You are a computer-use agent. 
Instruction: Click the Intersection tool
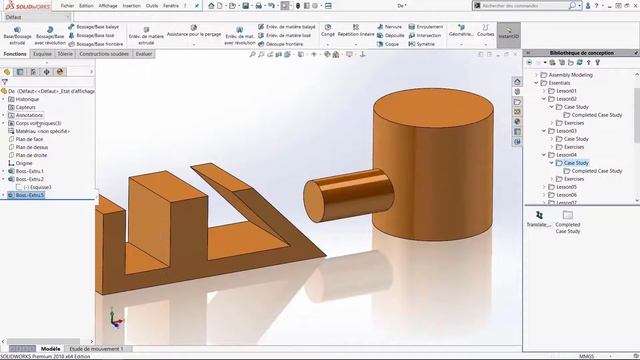click(425, 36)
